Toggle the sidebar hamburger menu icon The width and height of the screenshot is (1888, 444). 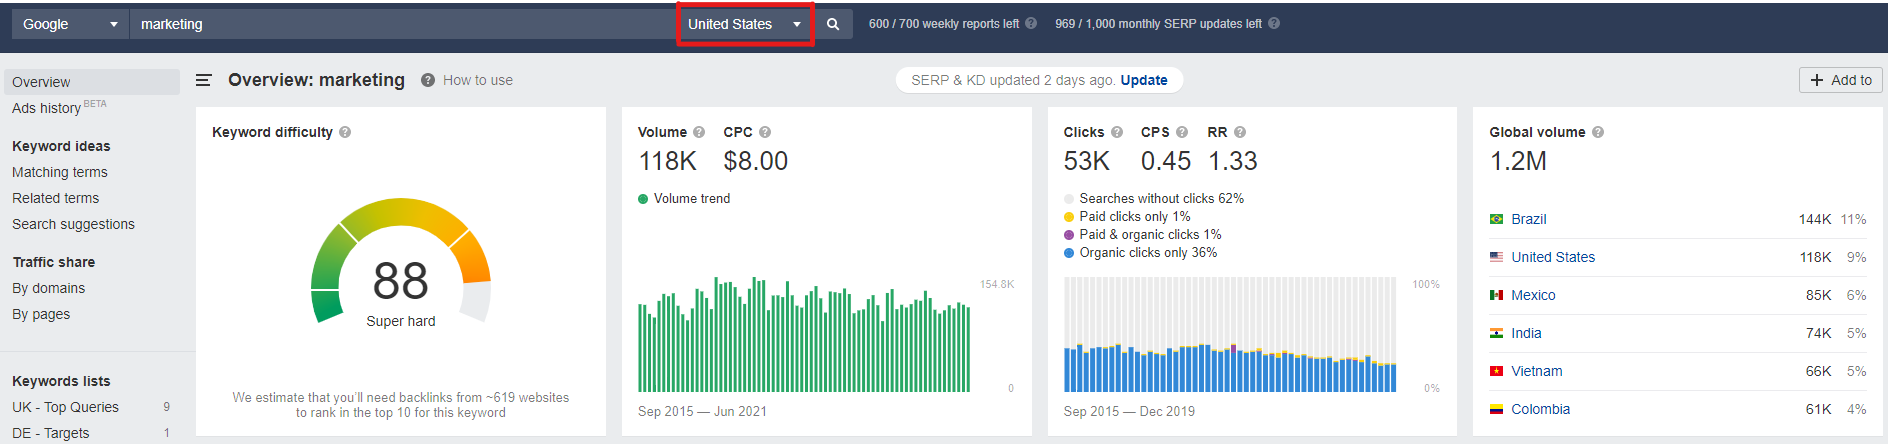203,80
